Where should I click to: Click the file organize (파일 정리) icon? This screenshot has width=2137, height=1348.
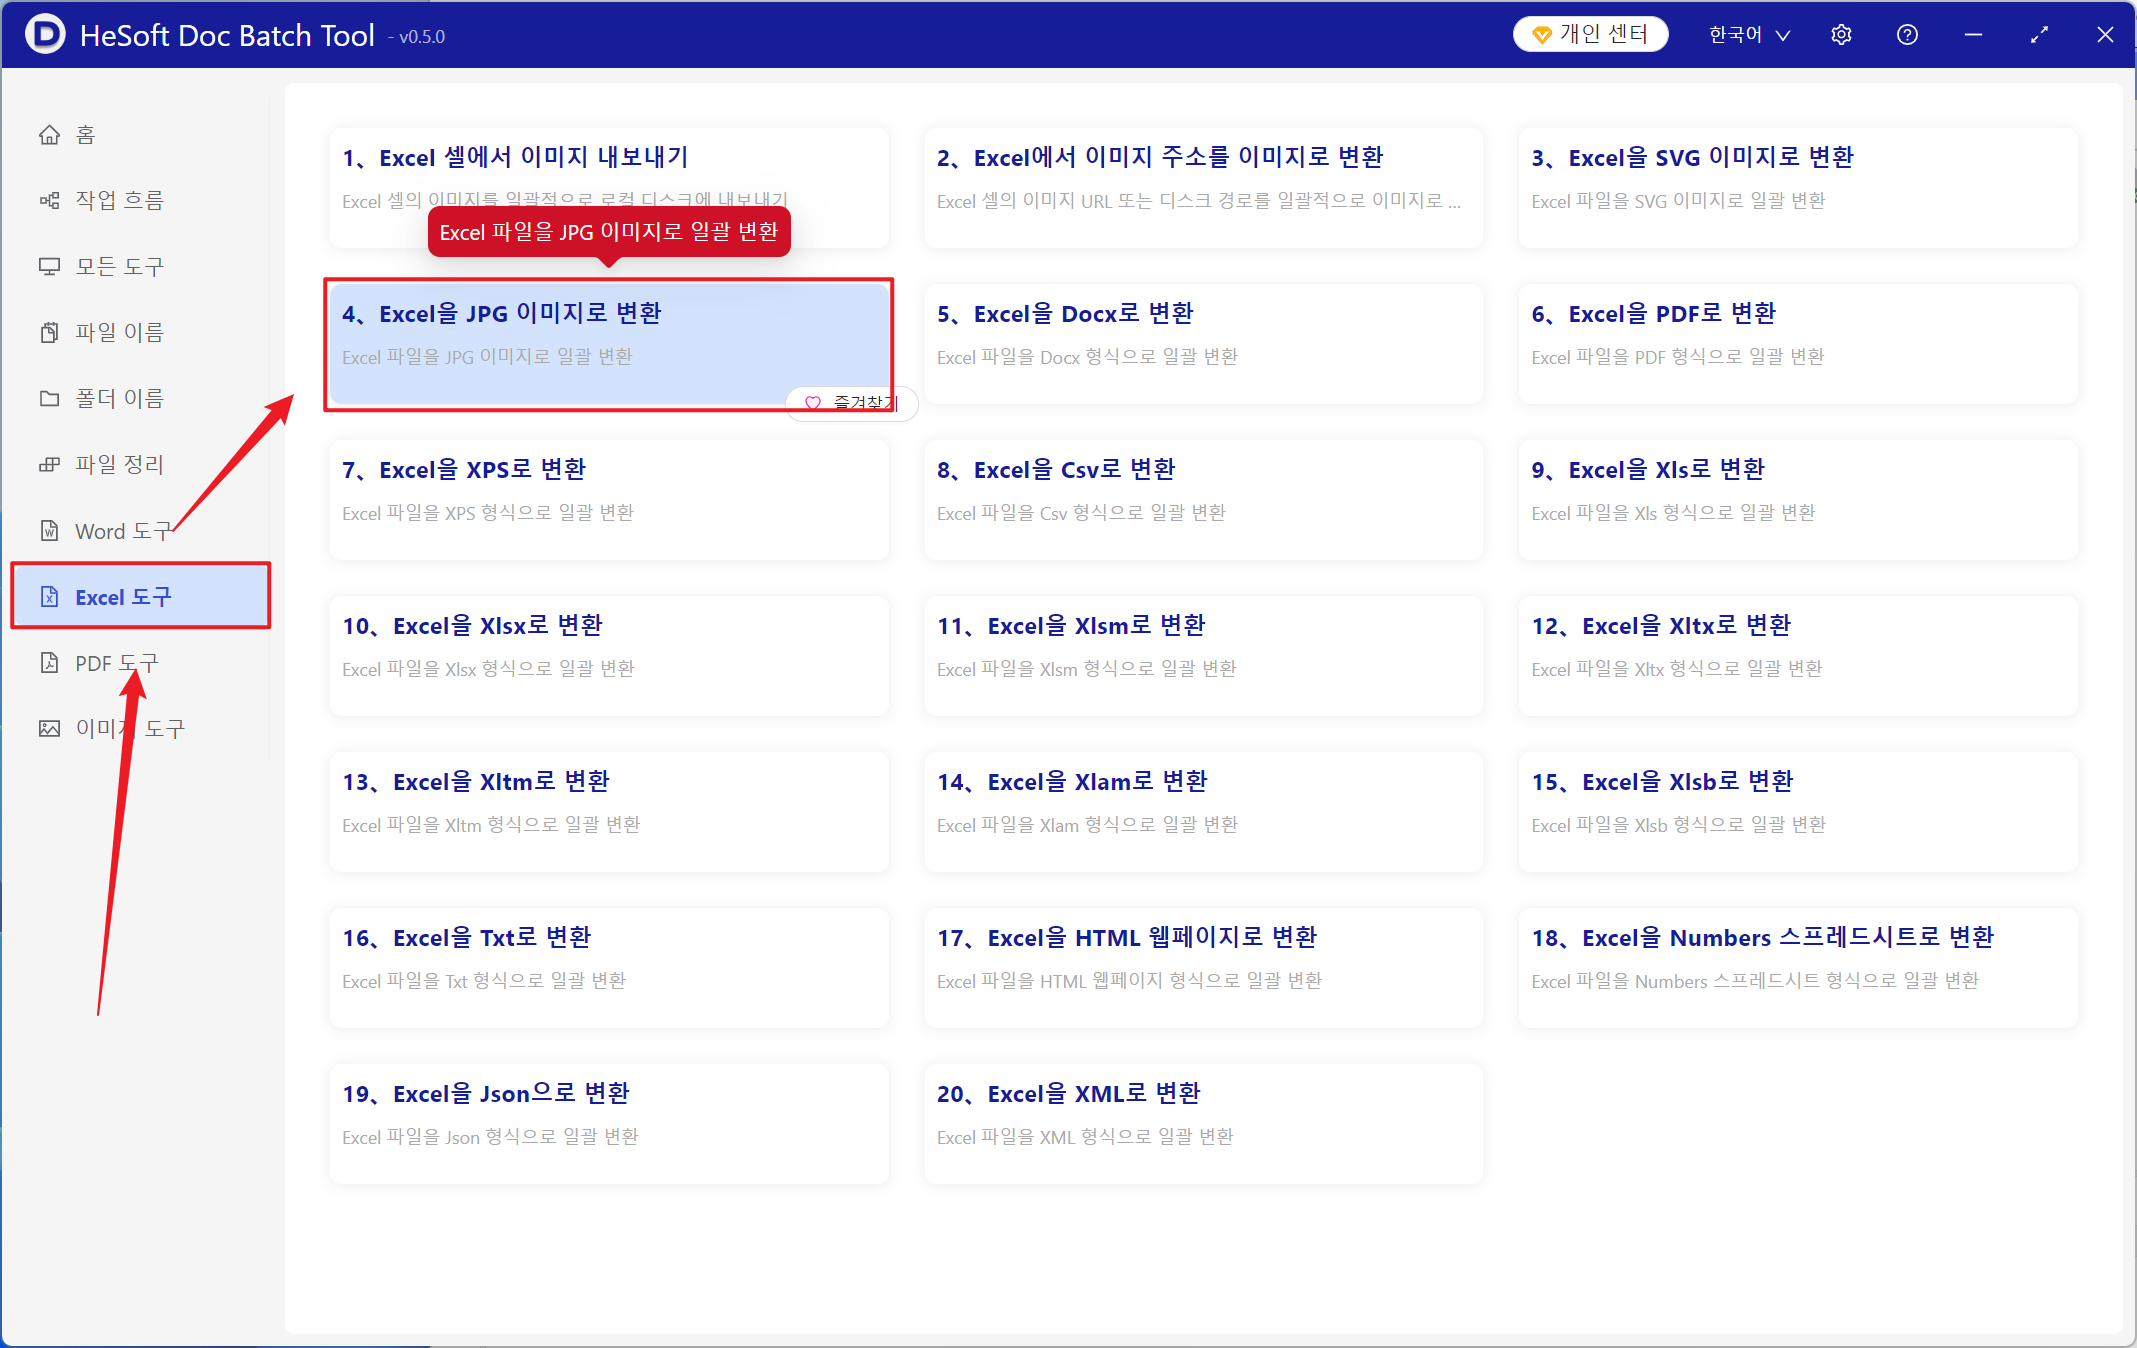pyautogui.click(x=49, y=464)
